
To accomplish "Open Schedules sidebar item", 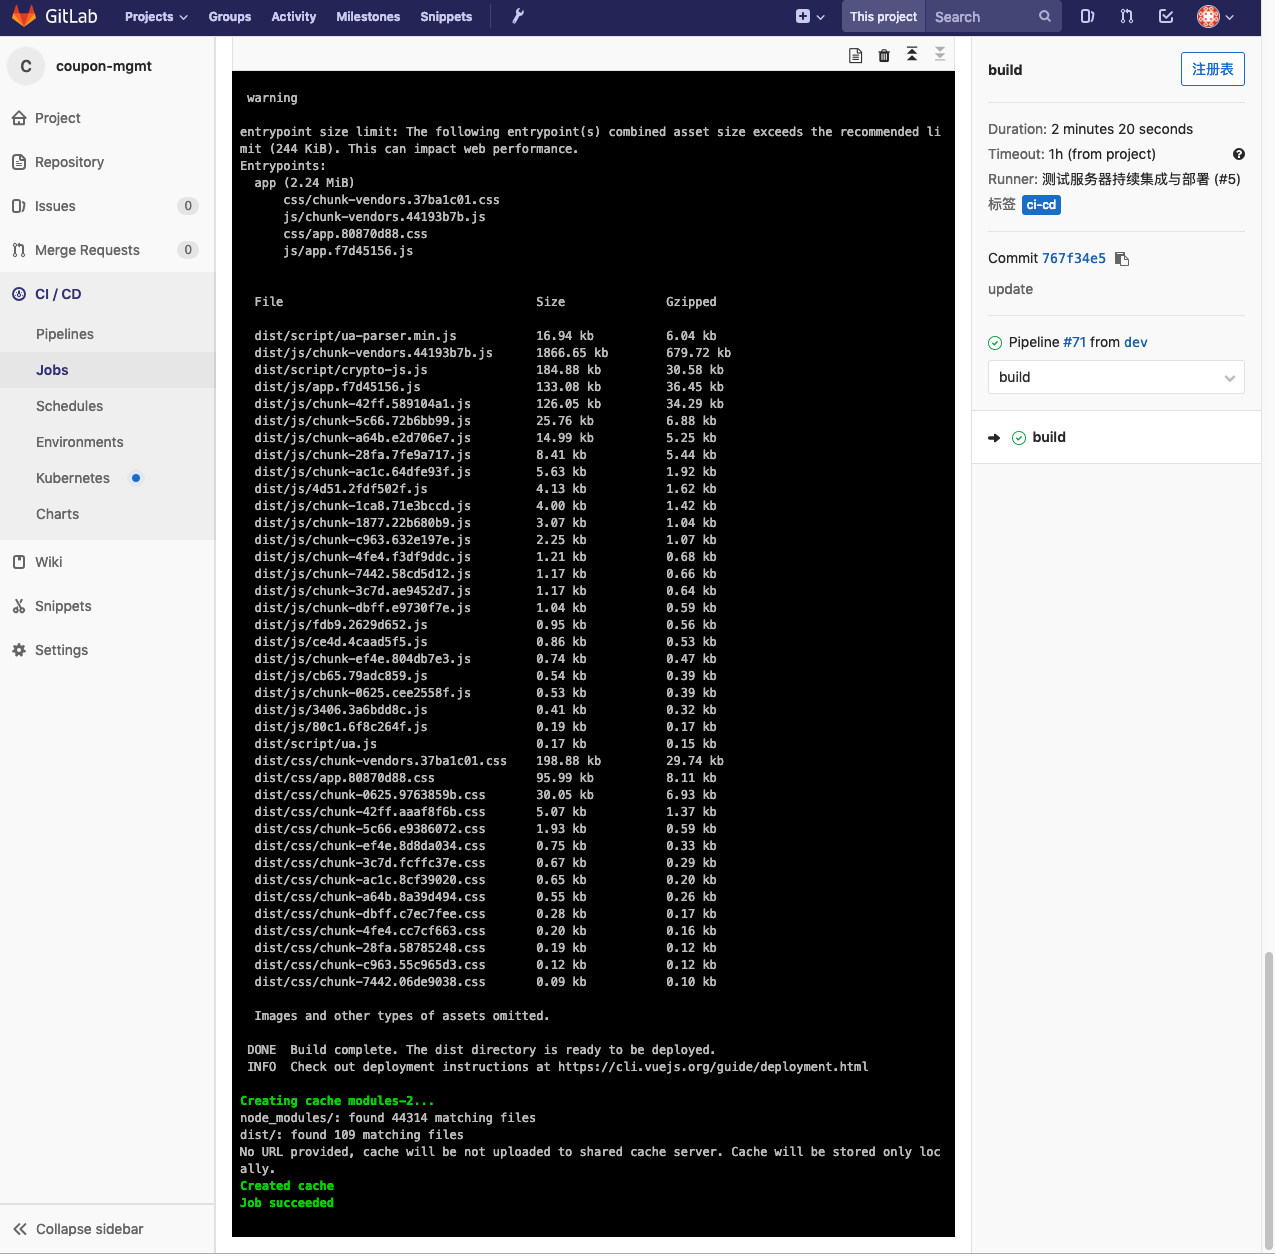I will [x=69, y=406].
